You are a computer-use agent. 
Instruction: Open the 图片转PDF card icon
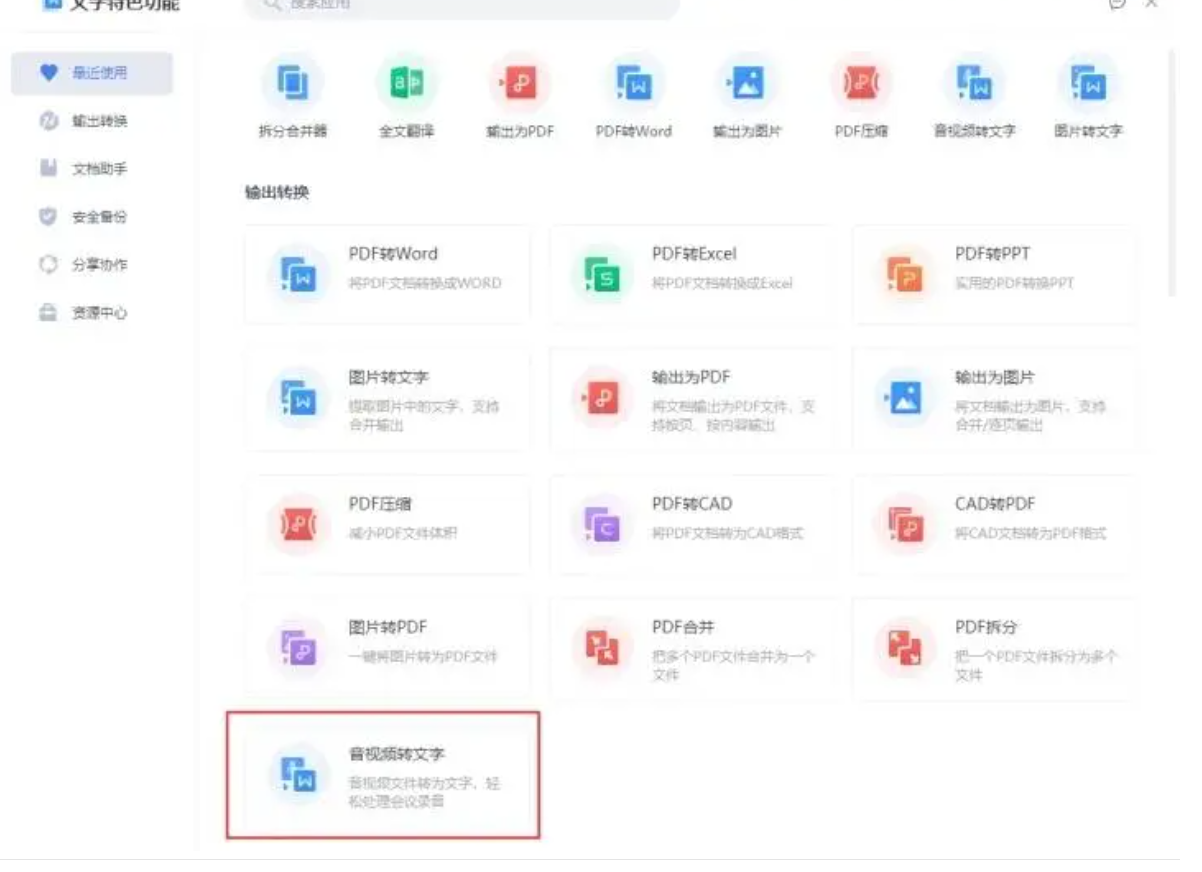(298, 648)
